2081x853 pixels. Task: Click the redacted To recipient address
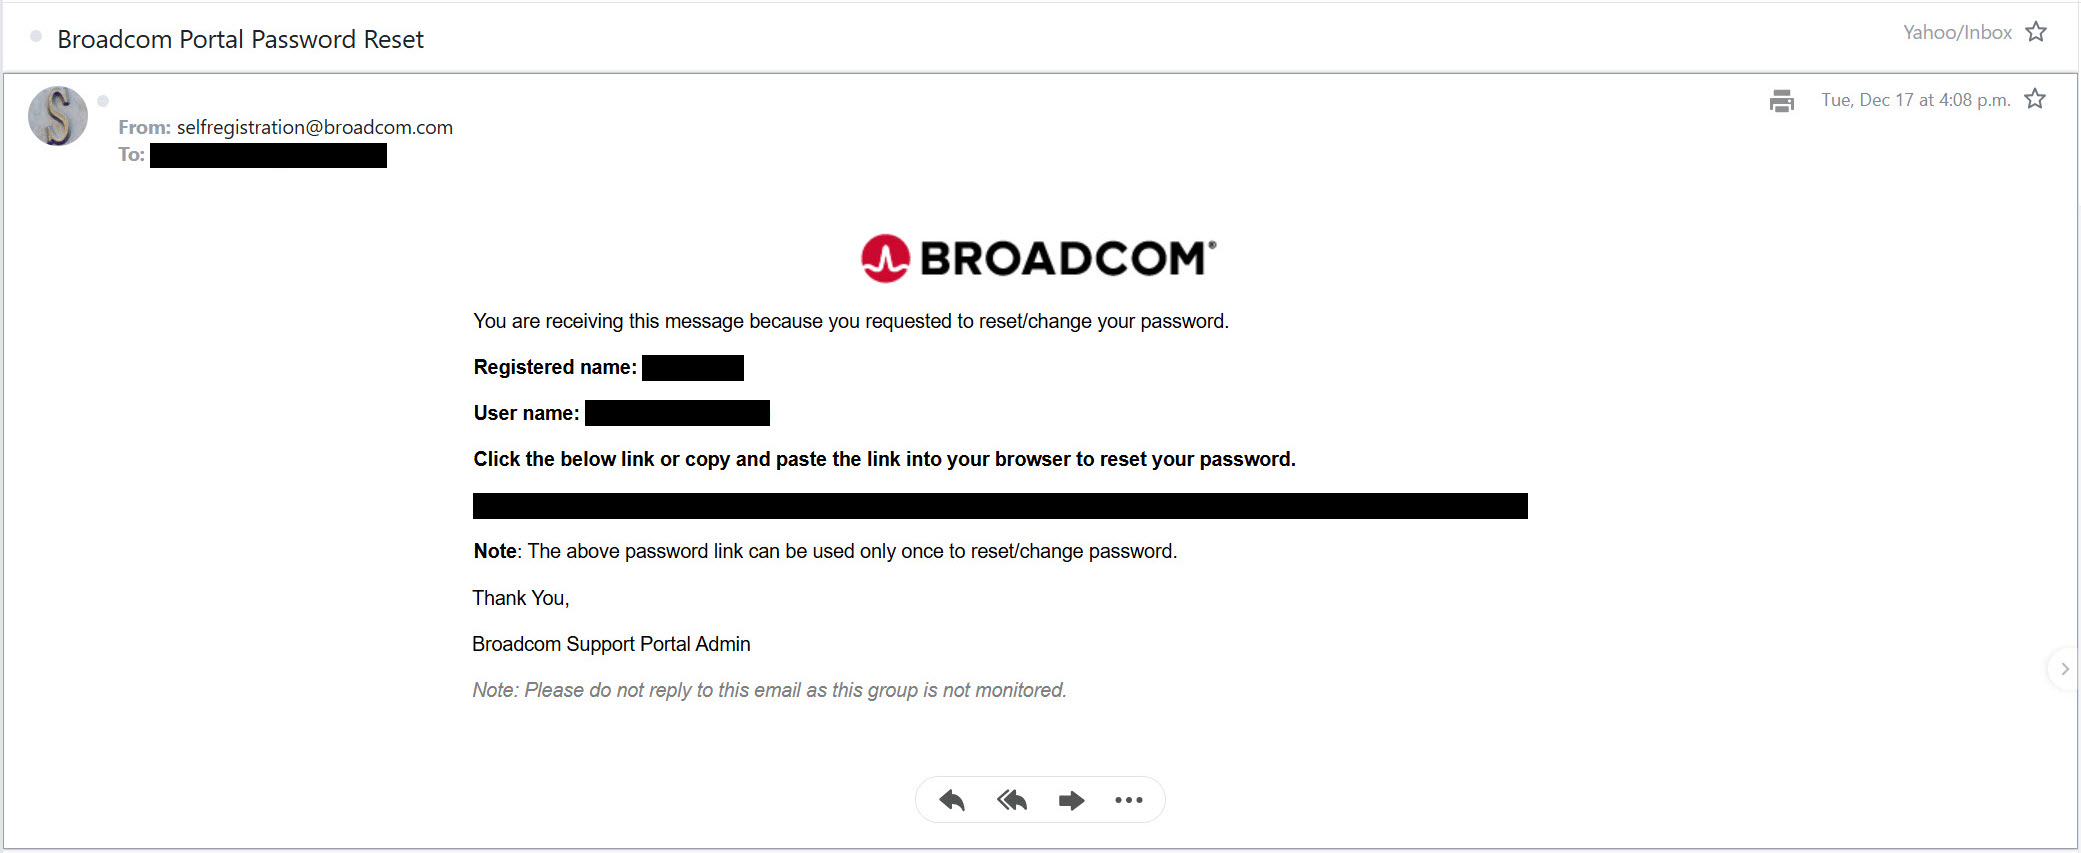click(268, 155)
